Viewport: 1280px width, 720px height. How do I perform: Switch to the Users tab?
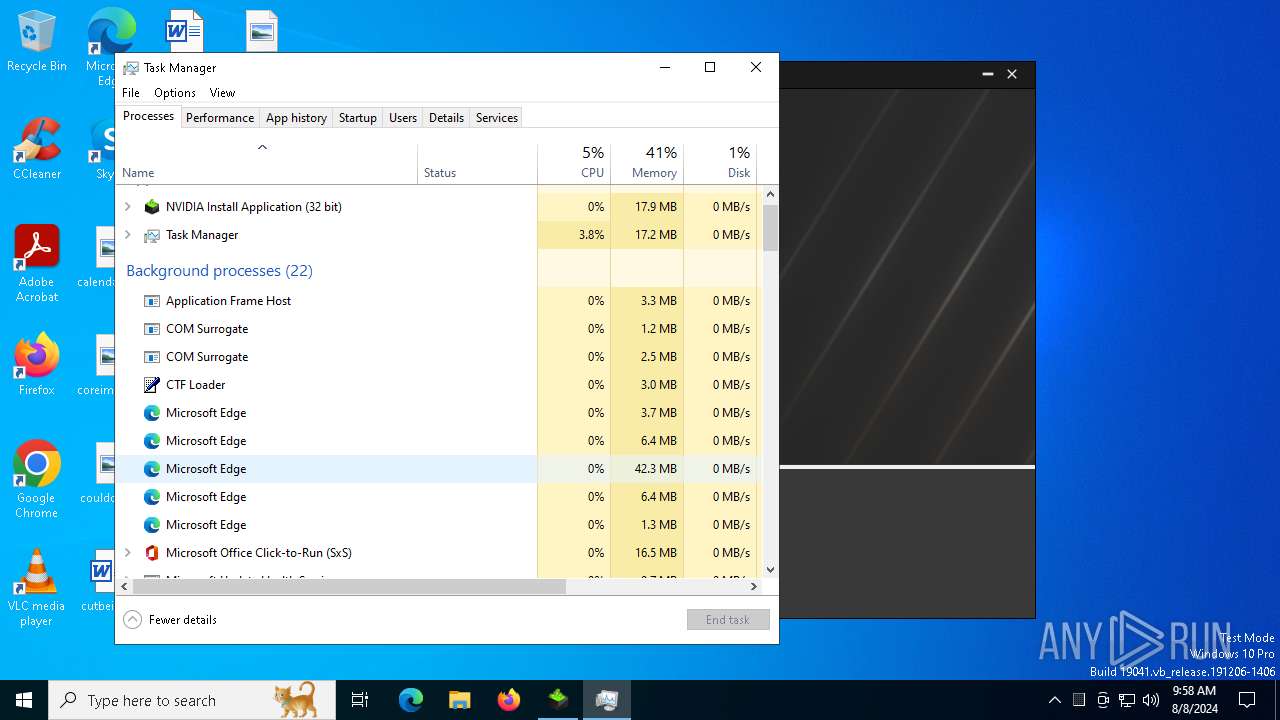[x=403, y=118]
